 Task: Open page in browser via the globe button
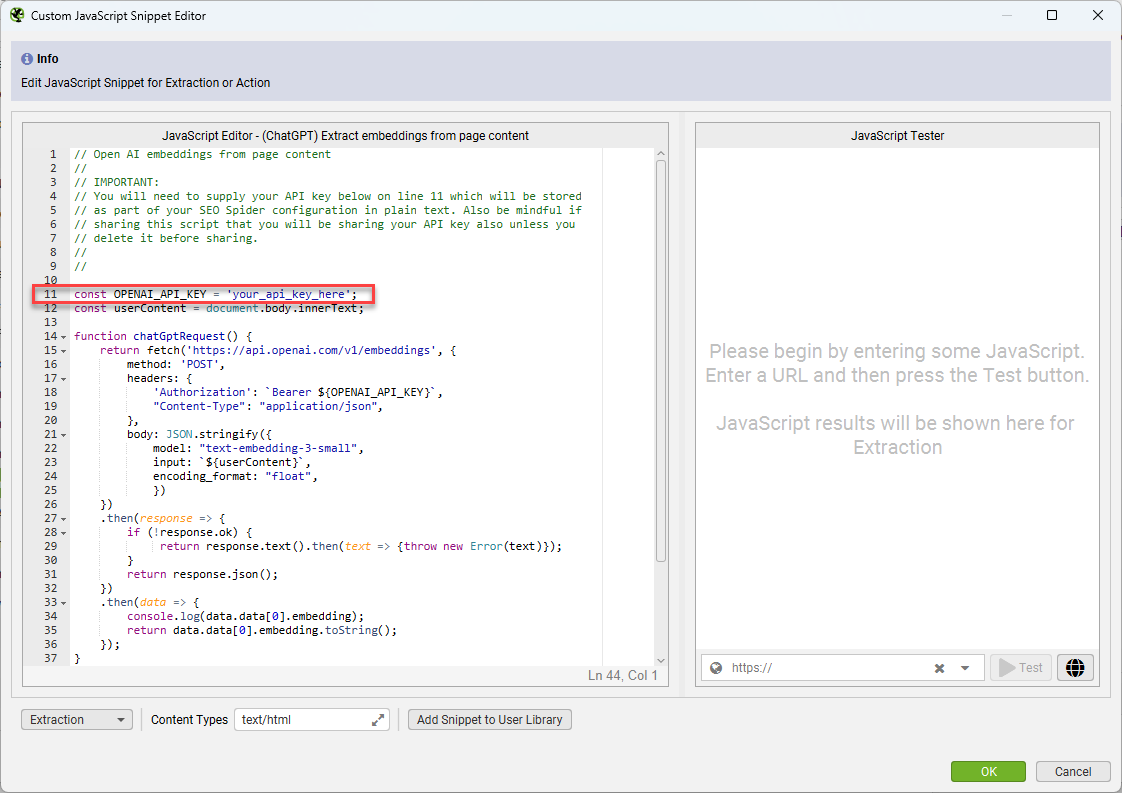click(1075, 667)
